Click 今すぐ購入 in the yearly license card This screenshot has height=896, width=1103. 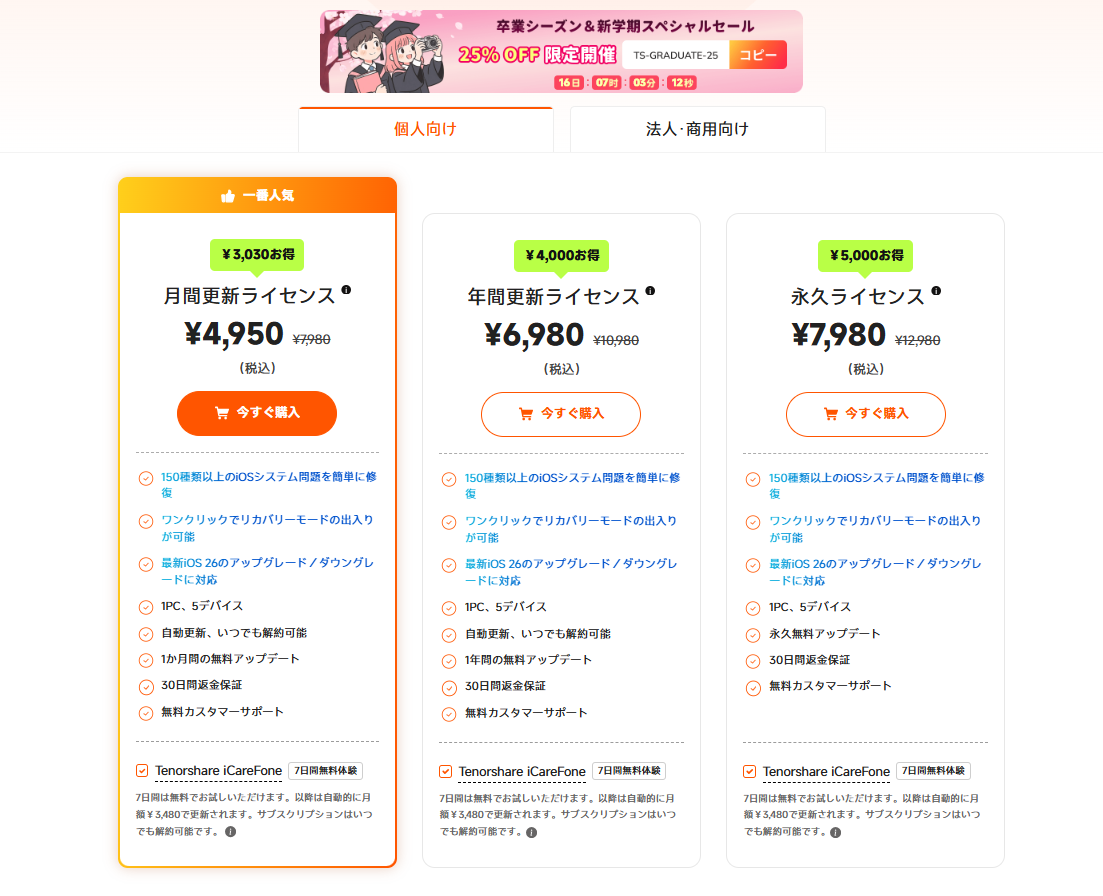coord(560,413)
